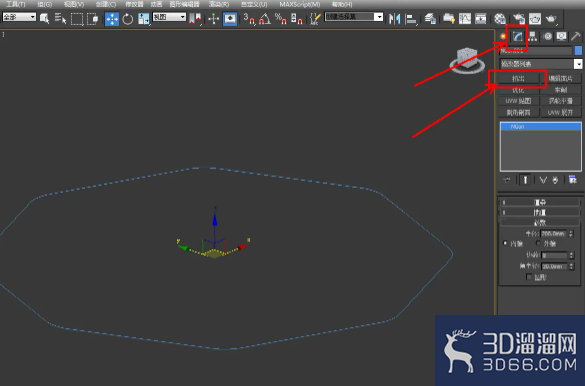585x386 pixels.
Task: Click the Render Production teapot icon
Action: (551, 18)
